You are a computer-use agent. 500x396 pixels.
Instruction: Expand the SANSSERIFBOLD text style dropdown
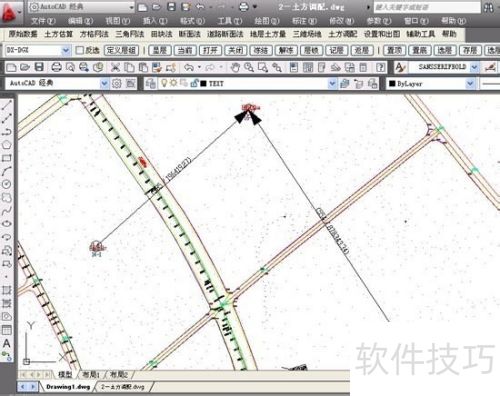(474, 67)
